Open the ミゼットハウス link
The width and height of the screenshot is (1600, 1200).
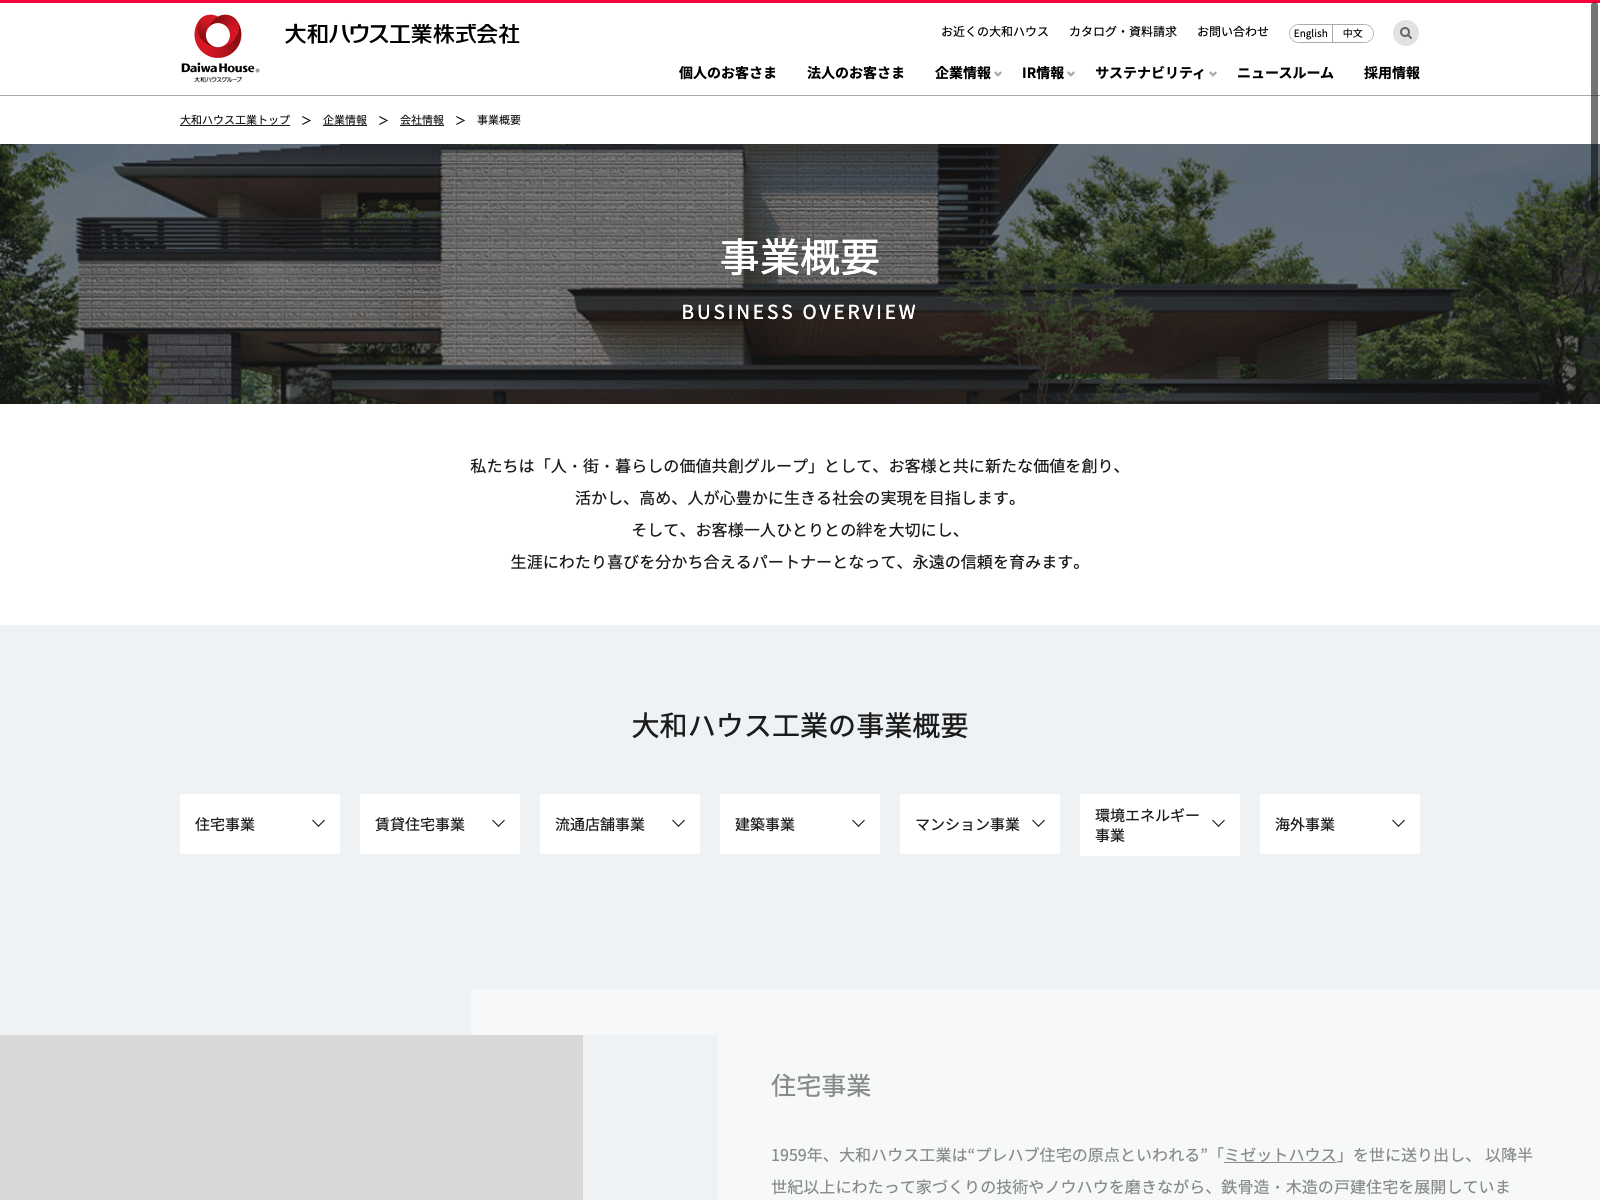tap(1280, 1155)
